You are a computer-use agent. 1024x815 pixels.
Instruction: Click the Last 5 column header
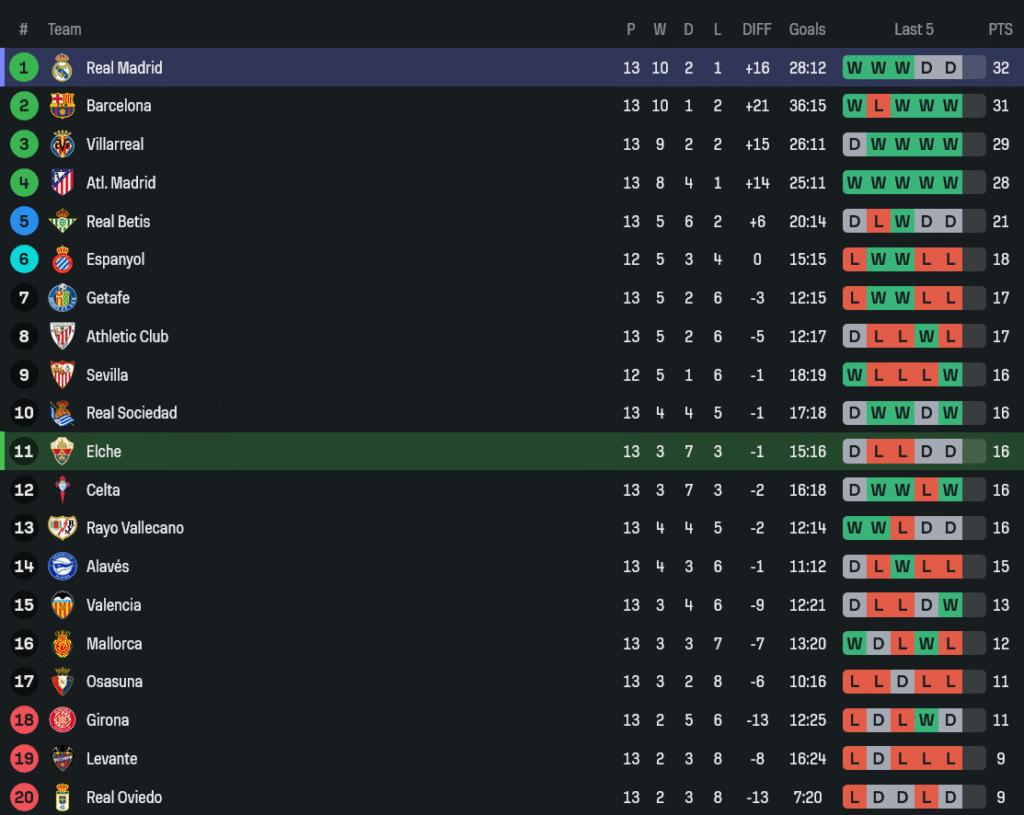(x=914, y=30)
